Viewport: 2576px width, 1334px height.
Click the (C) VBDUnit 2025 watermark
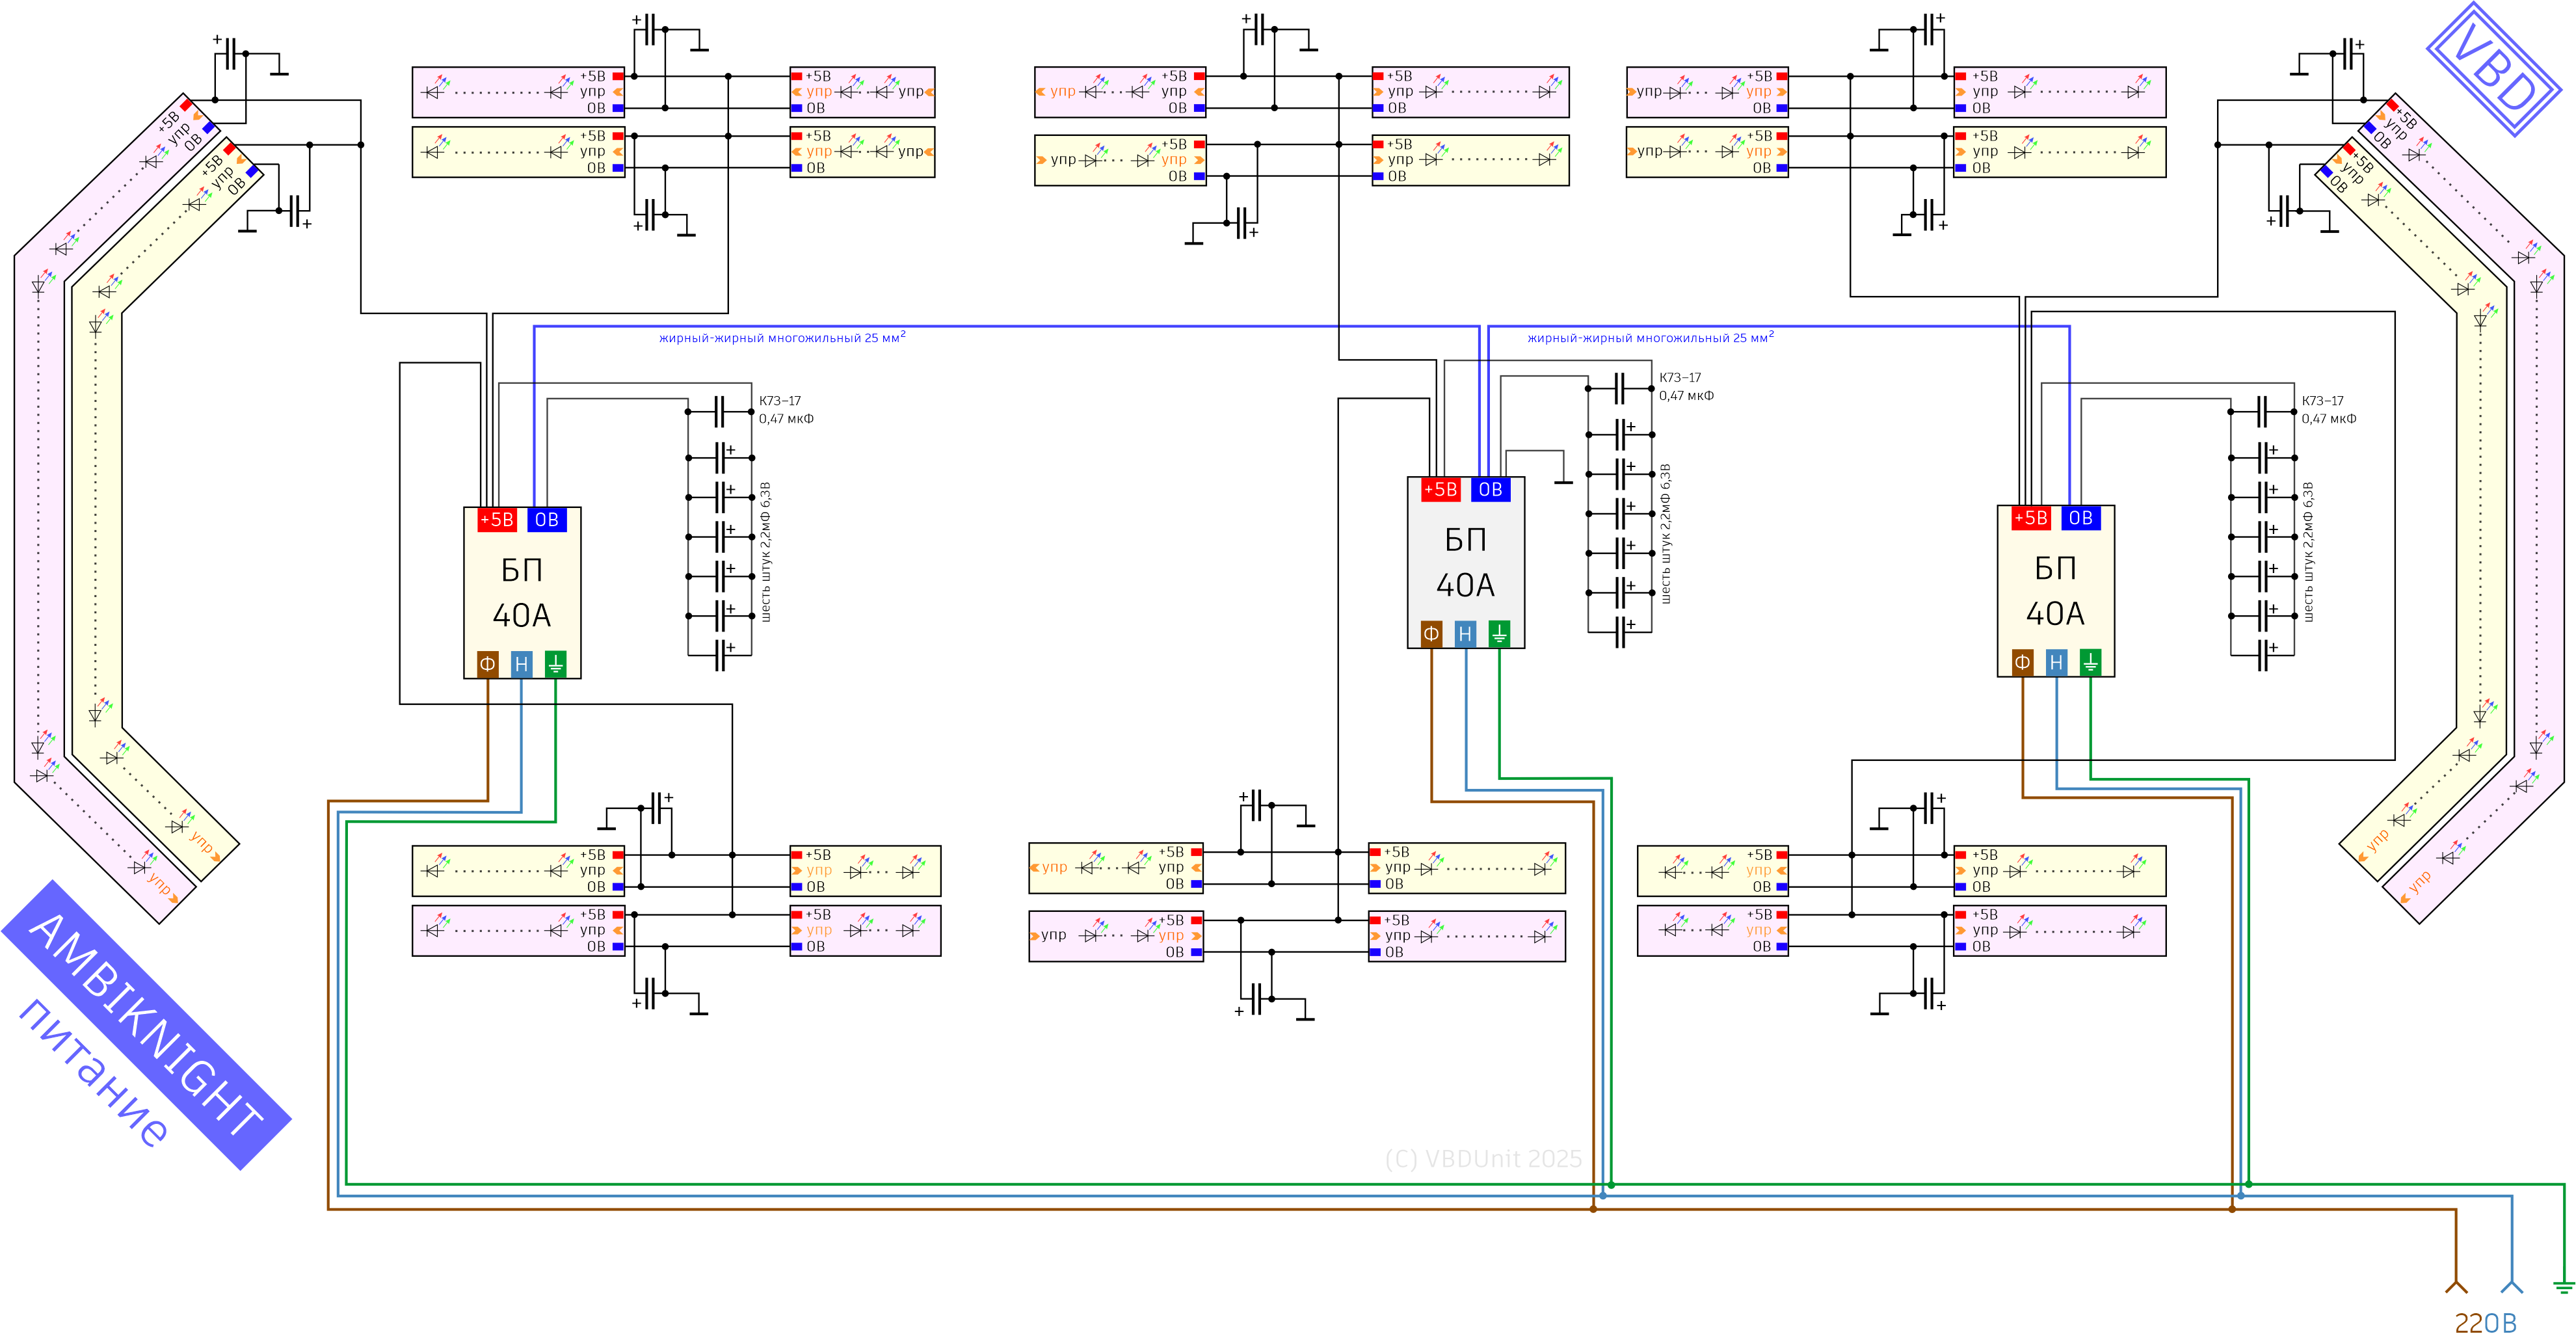1483,1158
